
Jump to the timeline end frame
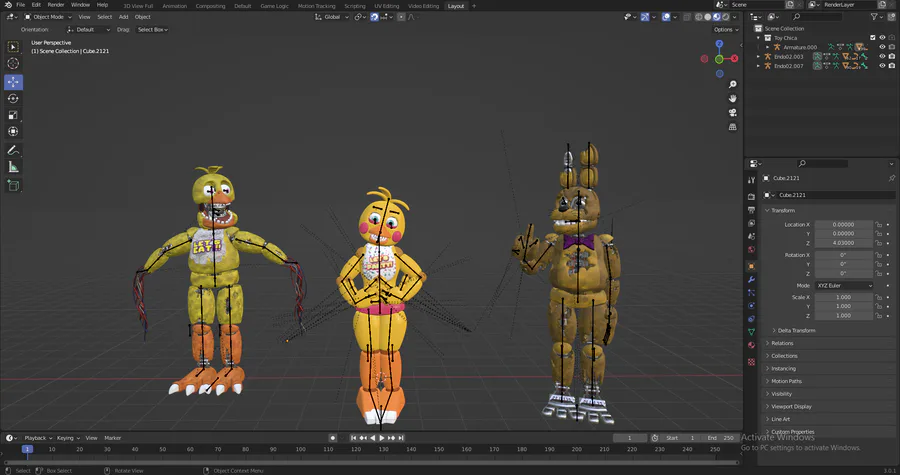401,438
